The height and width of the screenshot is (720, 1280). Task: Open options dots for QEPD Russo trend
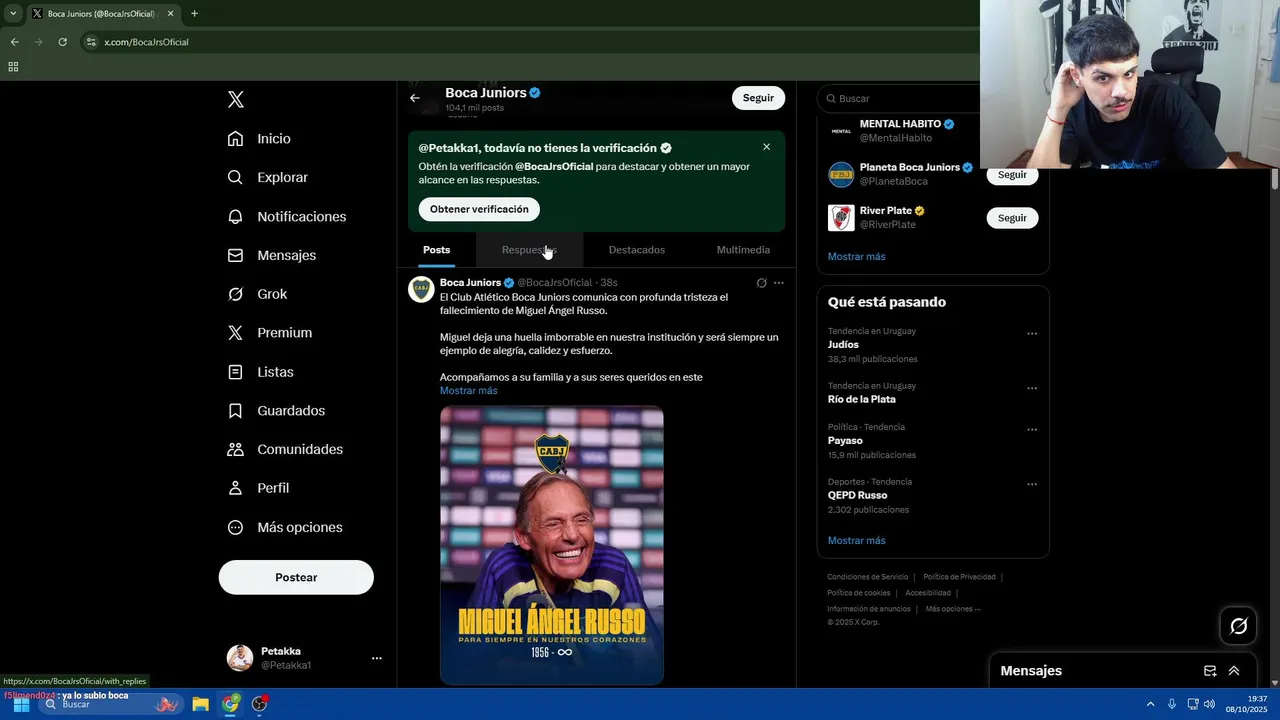point(1032,485)
